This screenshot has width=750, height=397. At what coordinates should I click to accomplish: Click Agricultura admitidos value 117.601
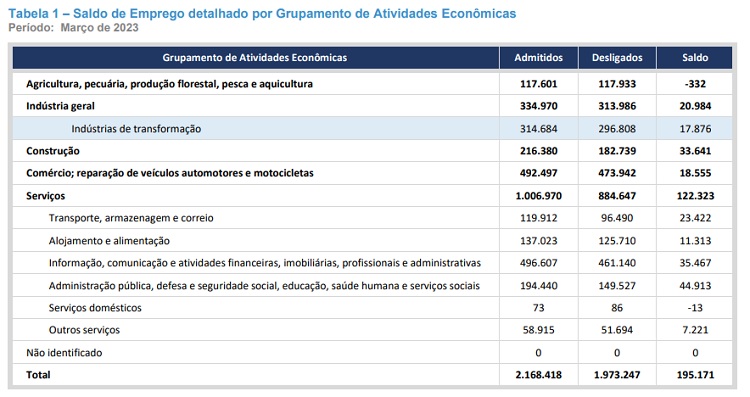[x=539, y=84]
